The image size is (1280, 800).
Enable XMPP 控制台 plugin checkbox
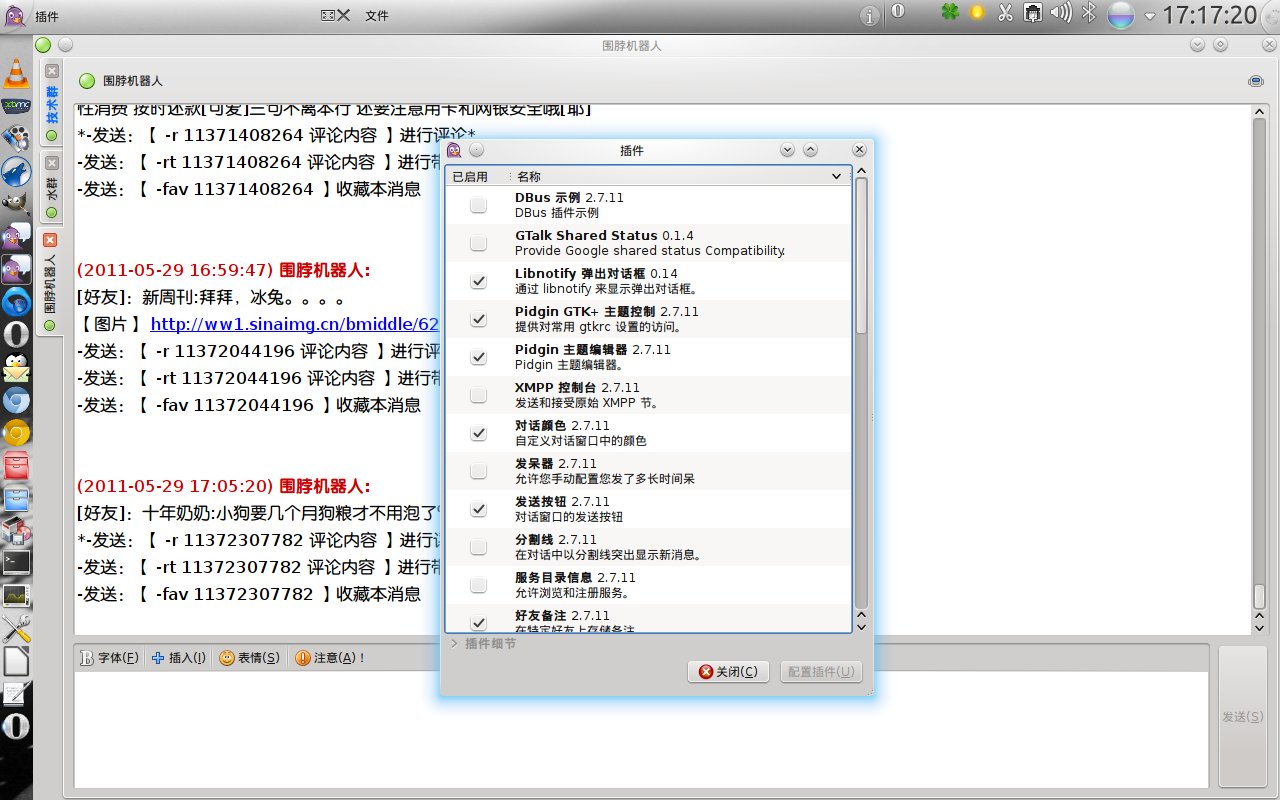tap(478, 395)
